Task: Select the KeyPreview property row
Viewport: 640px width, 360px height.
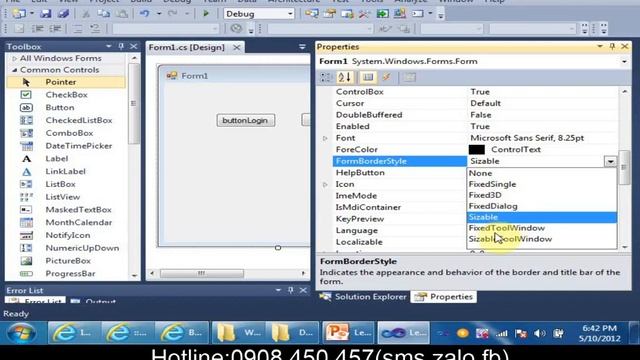Action: 400,219
